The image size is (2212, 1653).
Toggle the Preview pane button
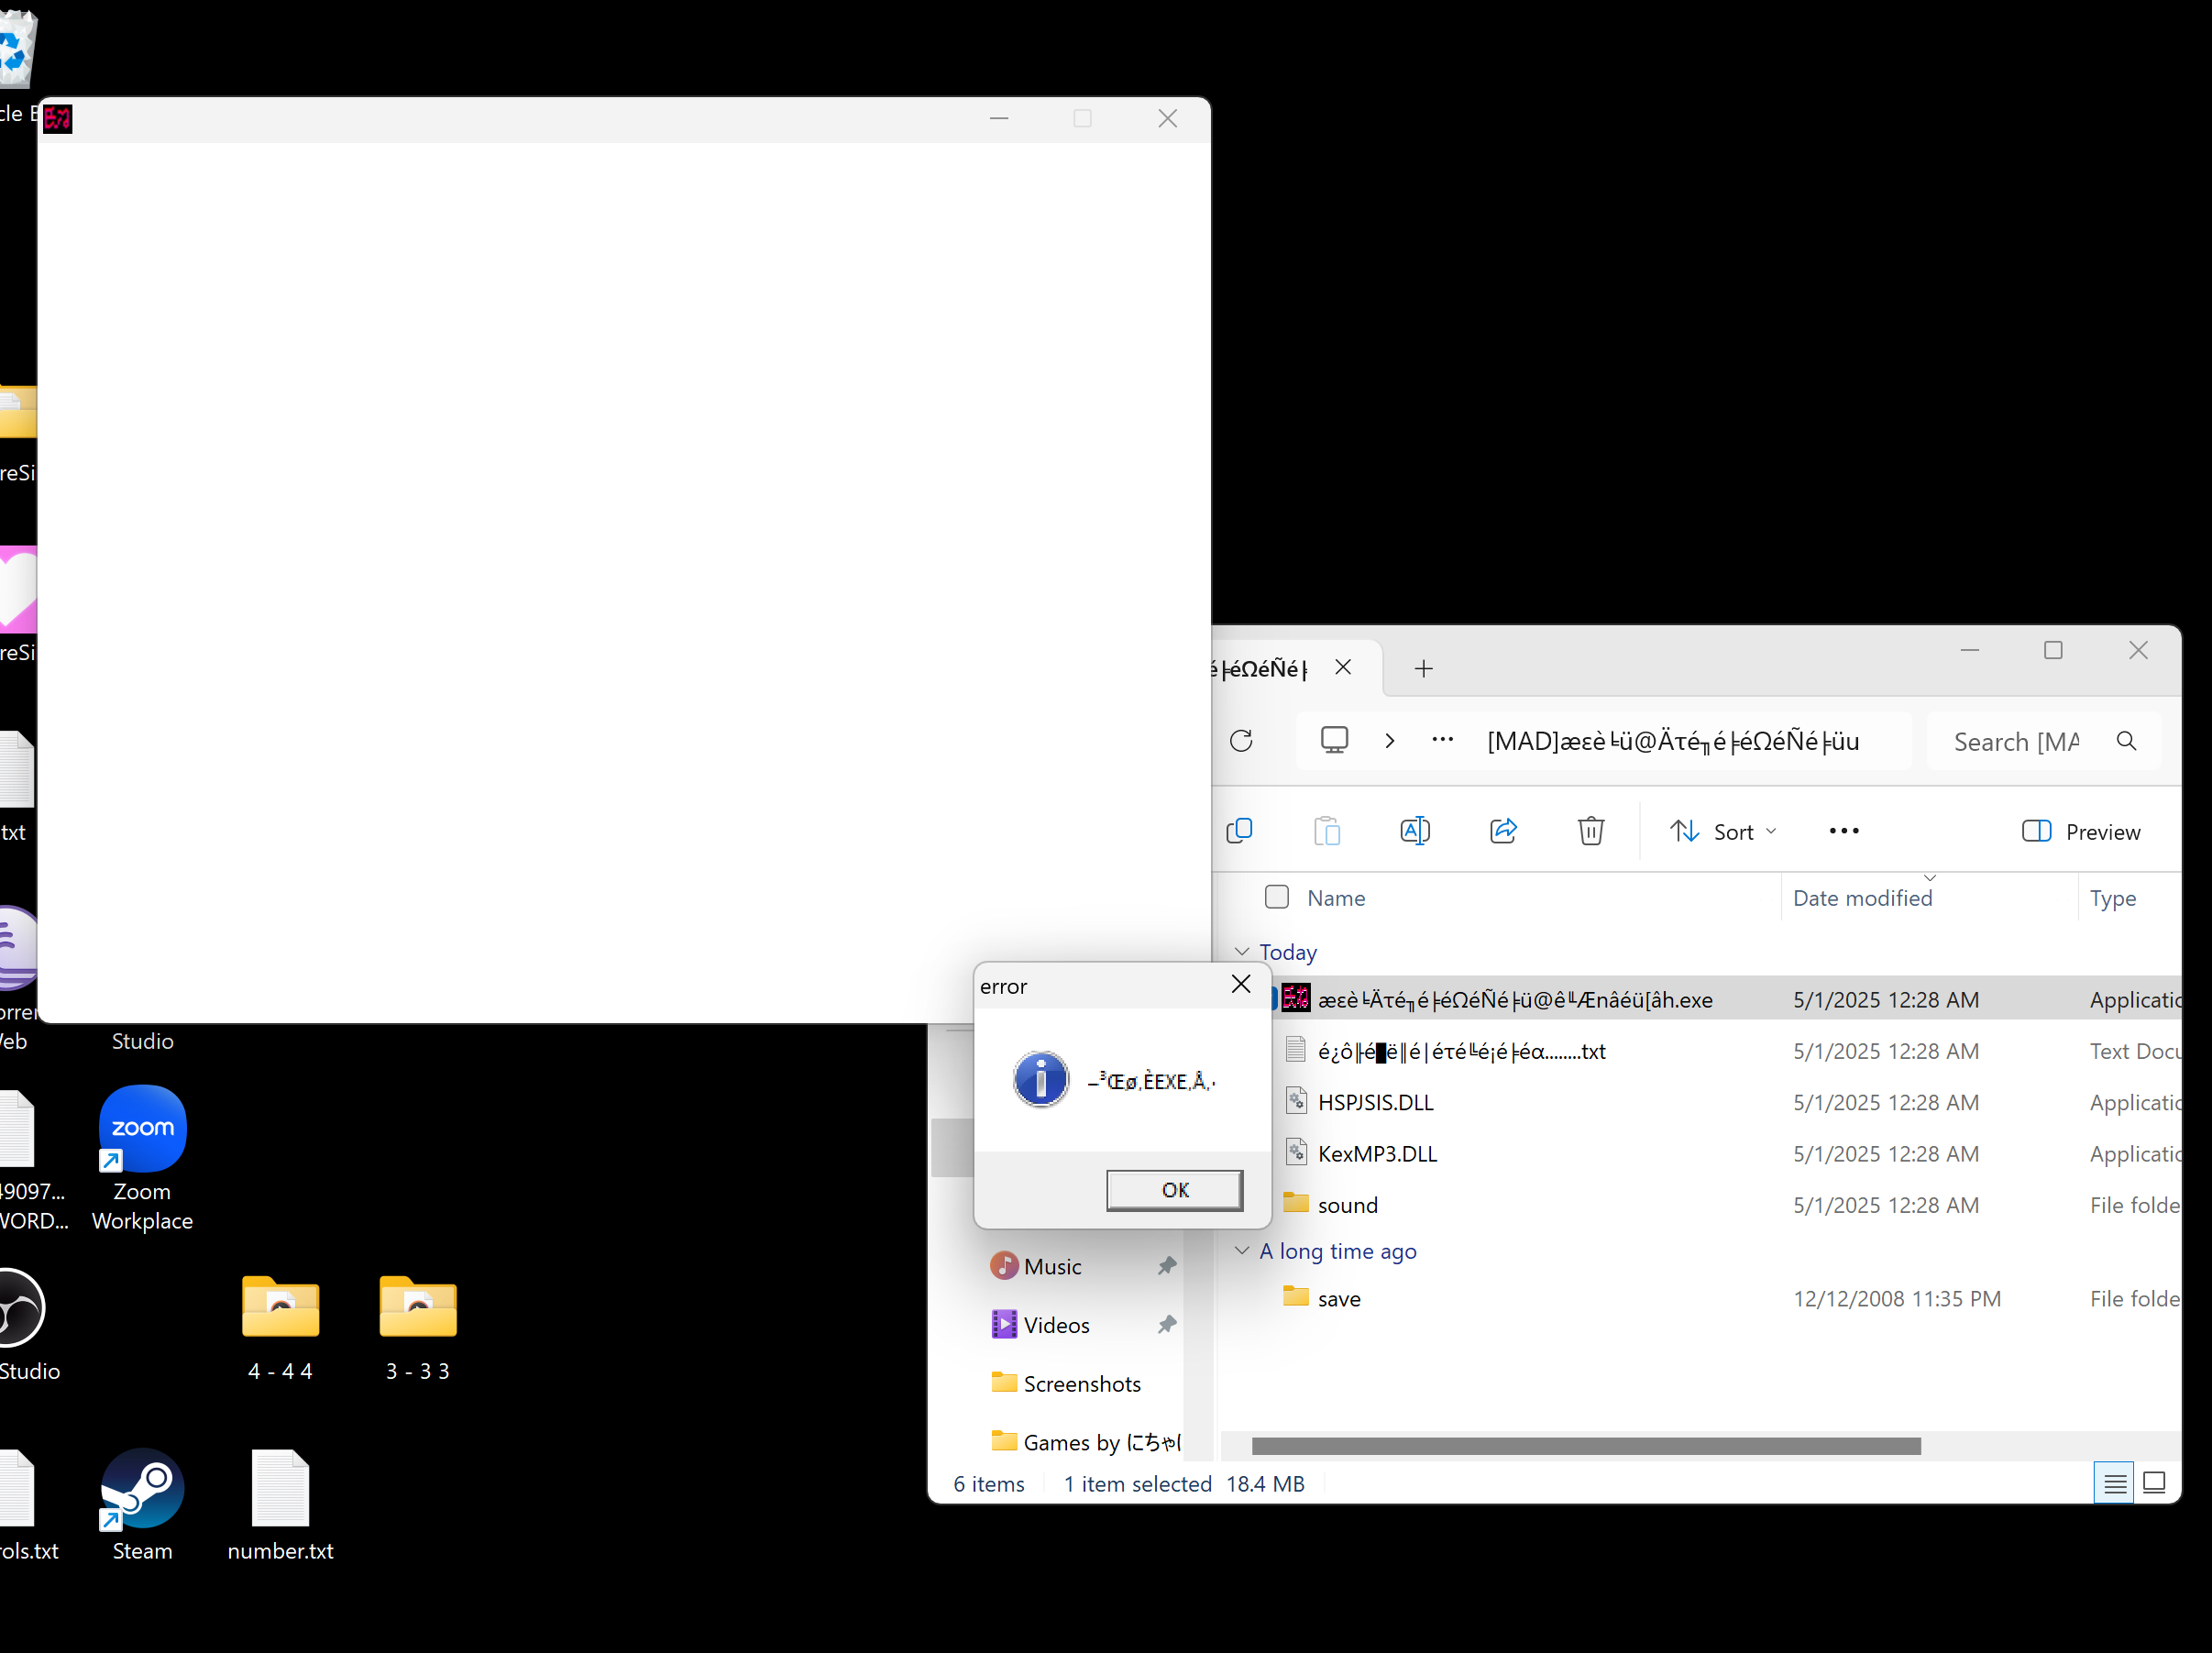[2081, 832]
